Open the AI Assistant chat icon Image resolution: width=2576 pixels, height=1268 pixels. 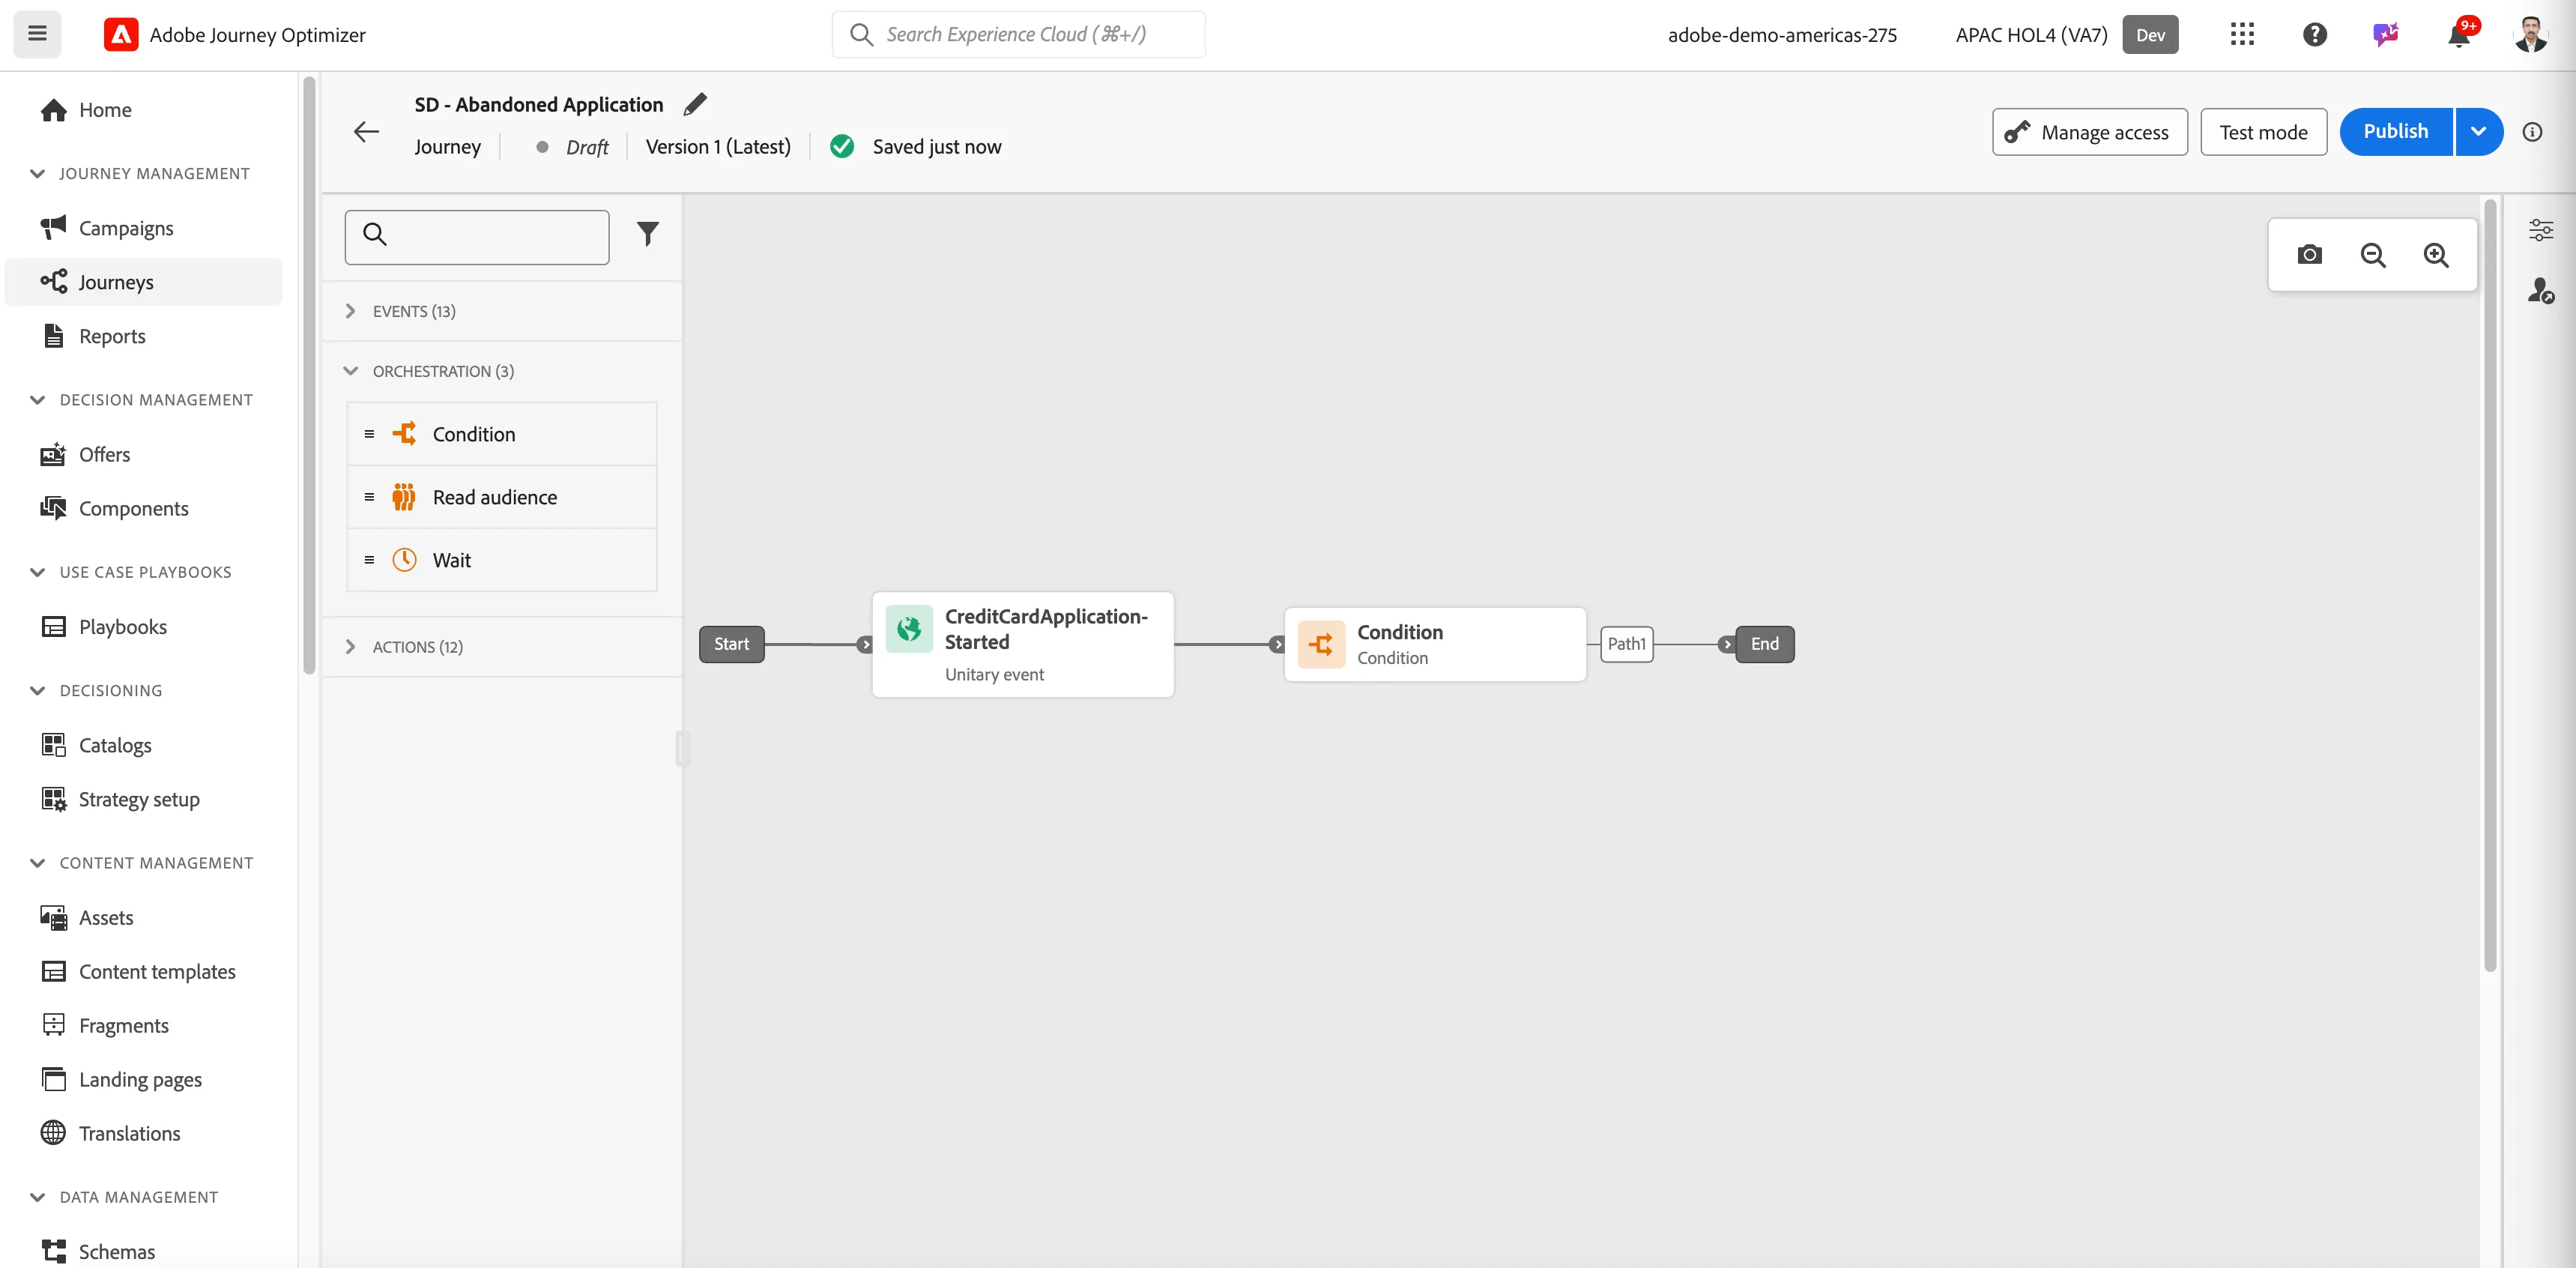coord(2386,34)
